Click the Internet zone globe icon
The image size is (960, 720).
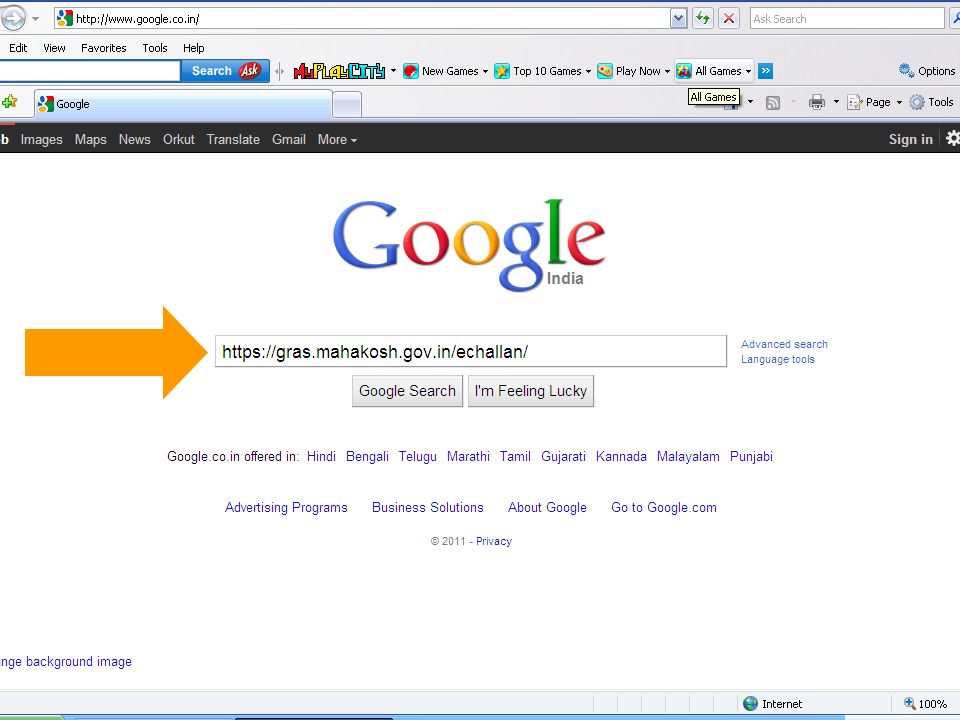[751, 703]
